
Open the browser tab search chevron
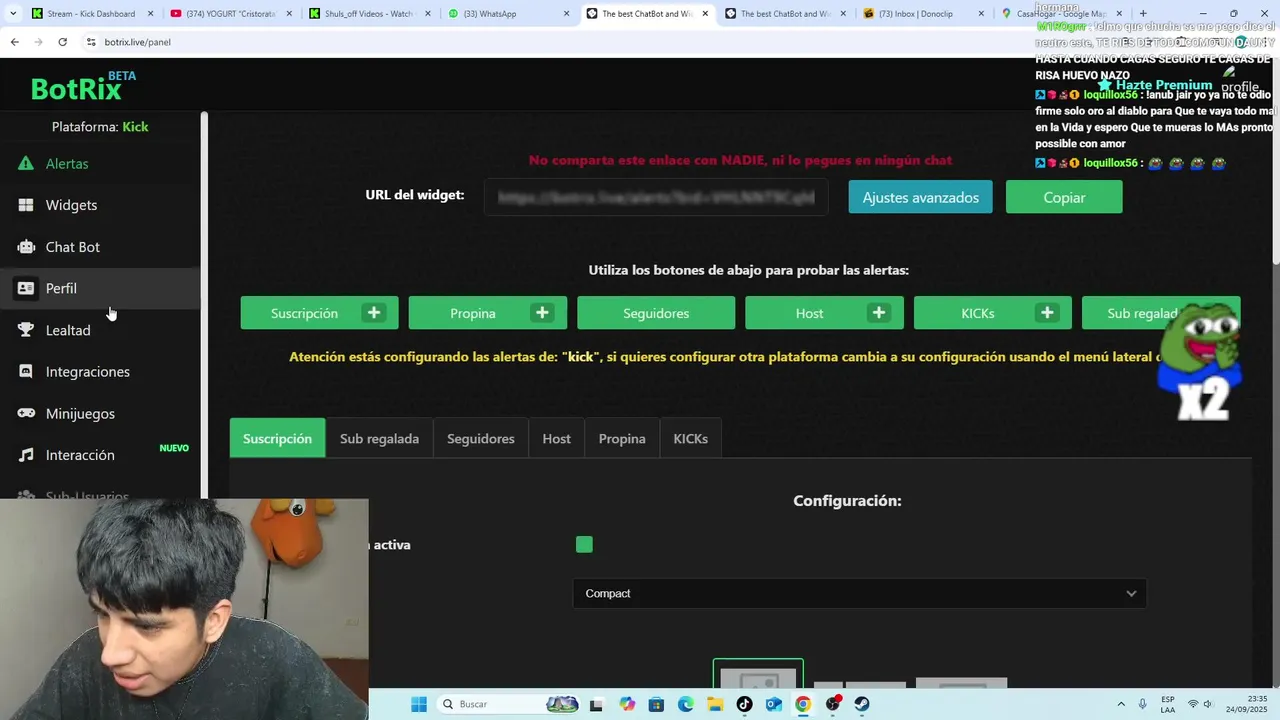coord(12,14)
